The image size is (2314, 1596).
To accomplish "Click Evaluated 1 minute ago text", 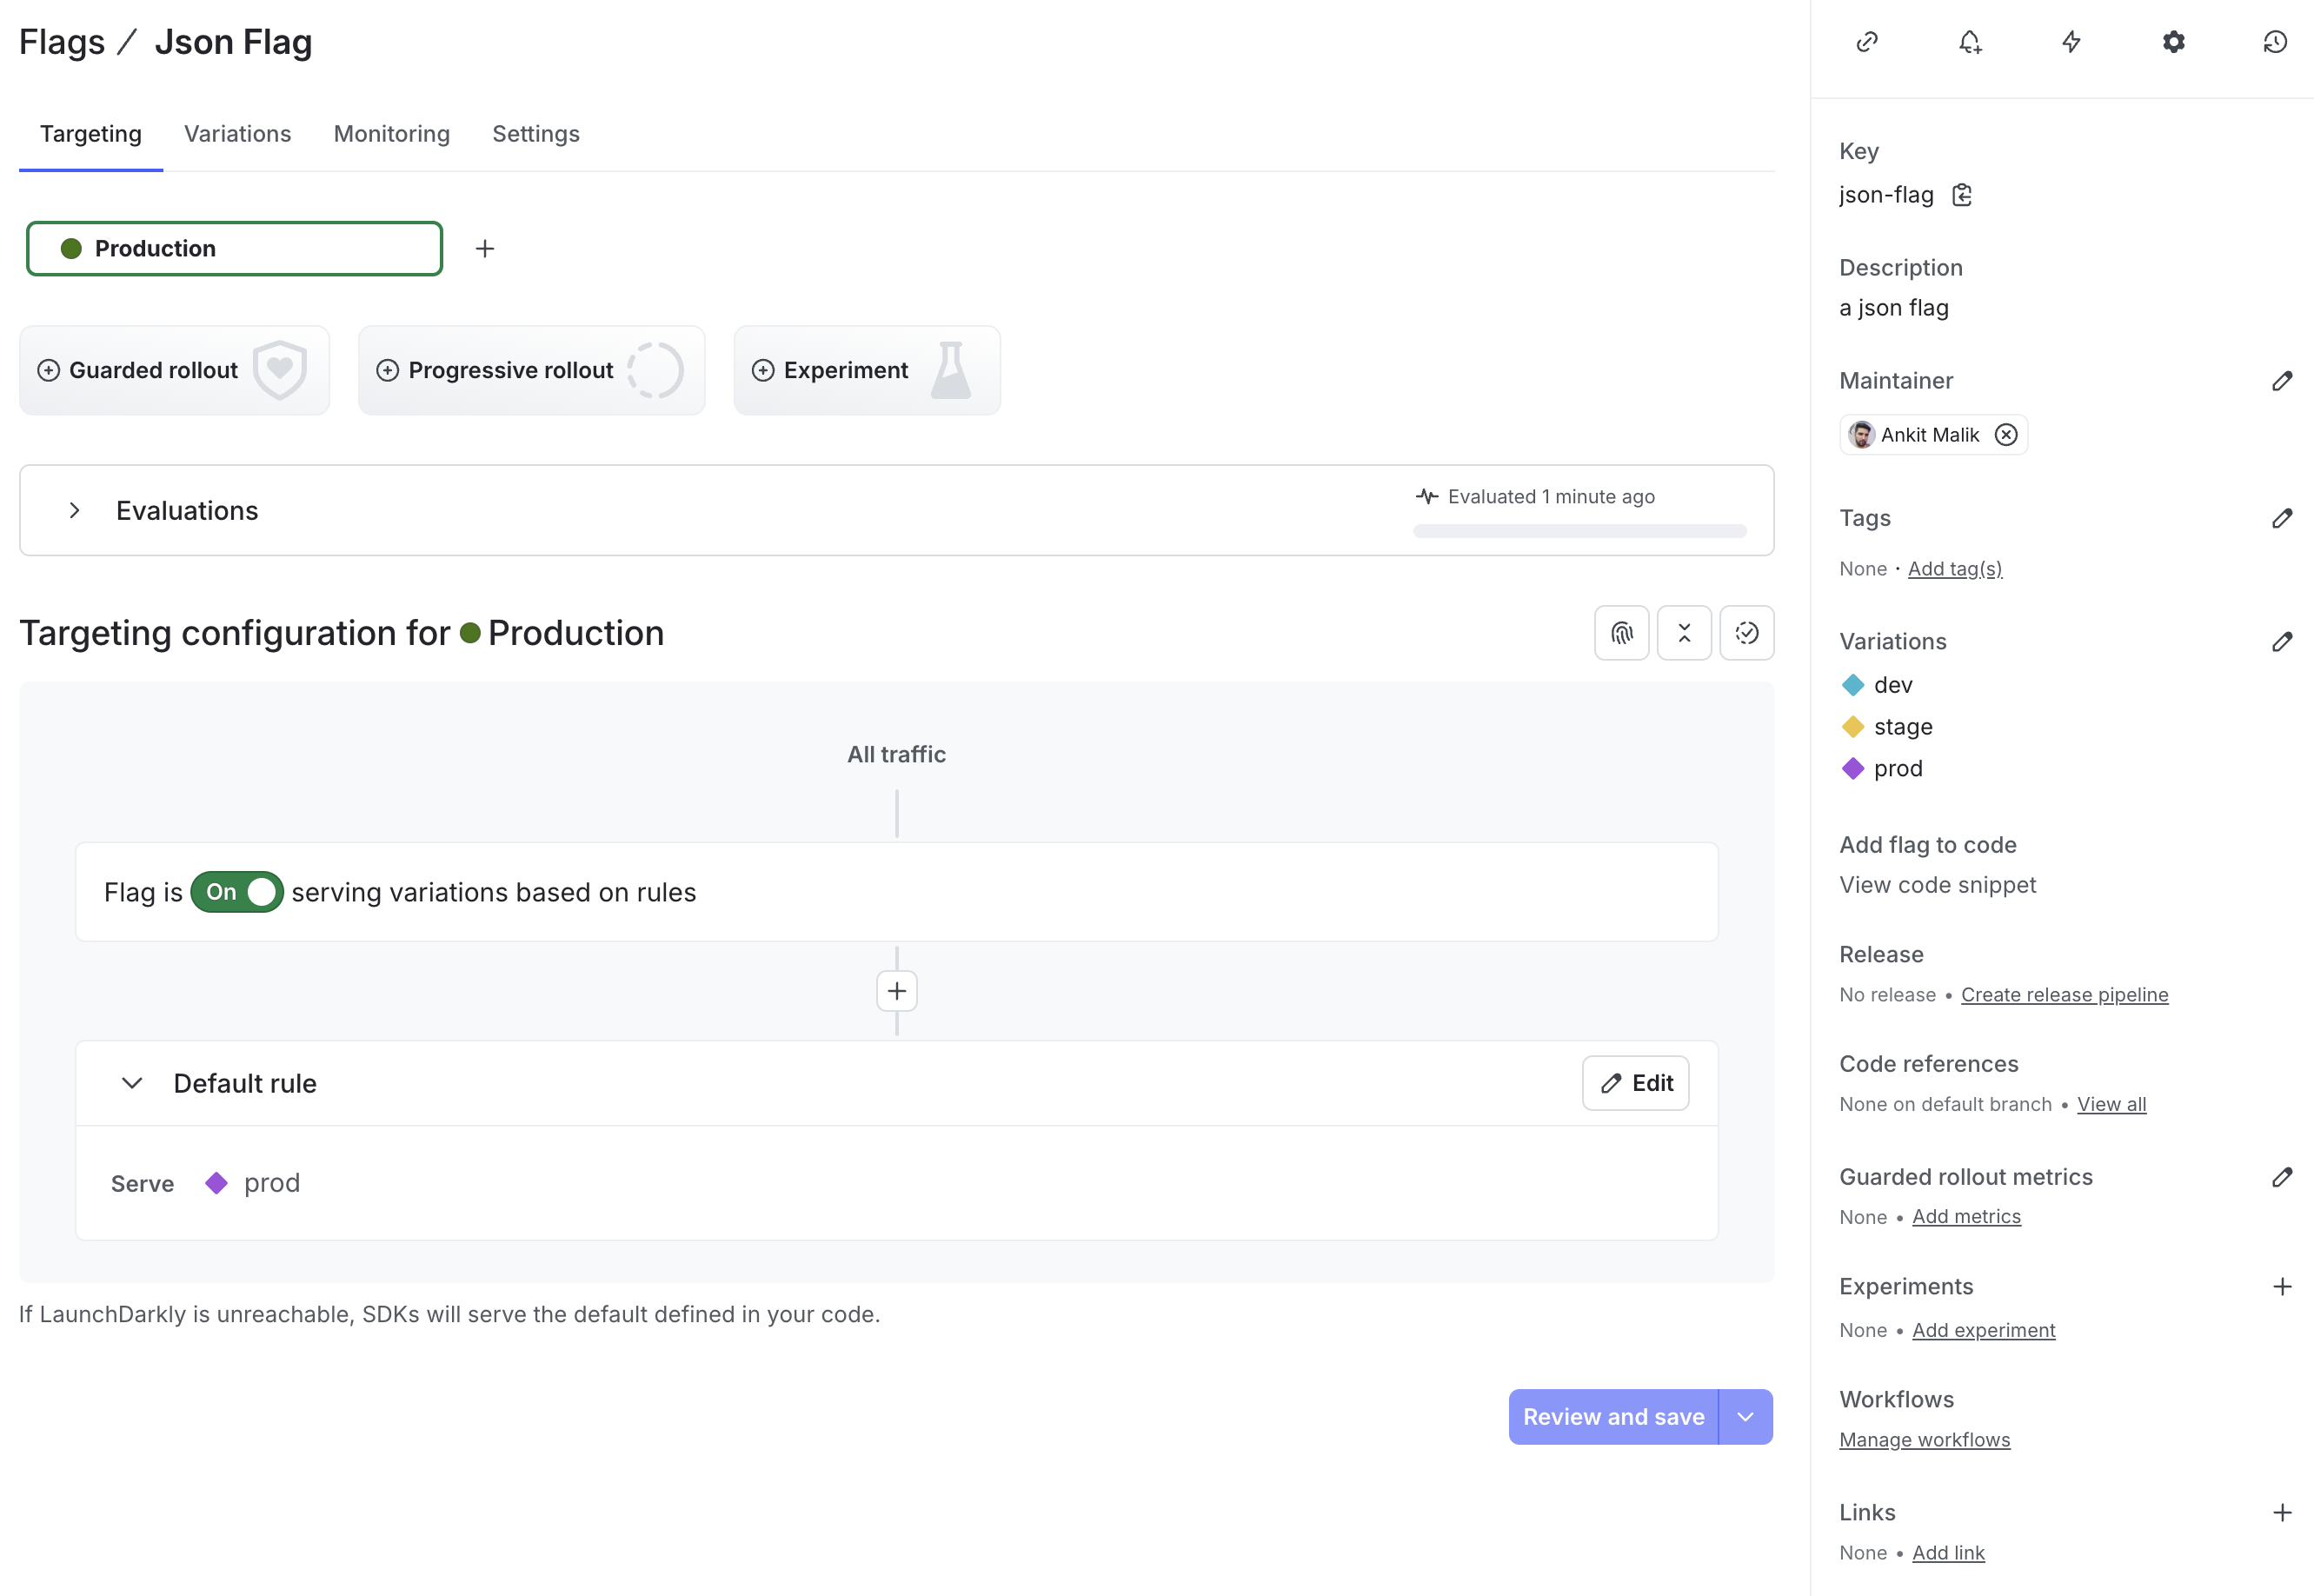I will (1551, 497).
